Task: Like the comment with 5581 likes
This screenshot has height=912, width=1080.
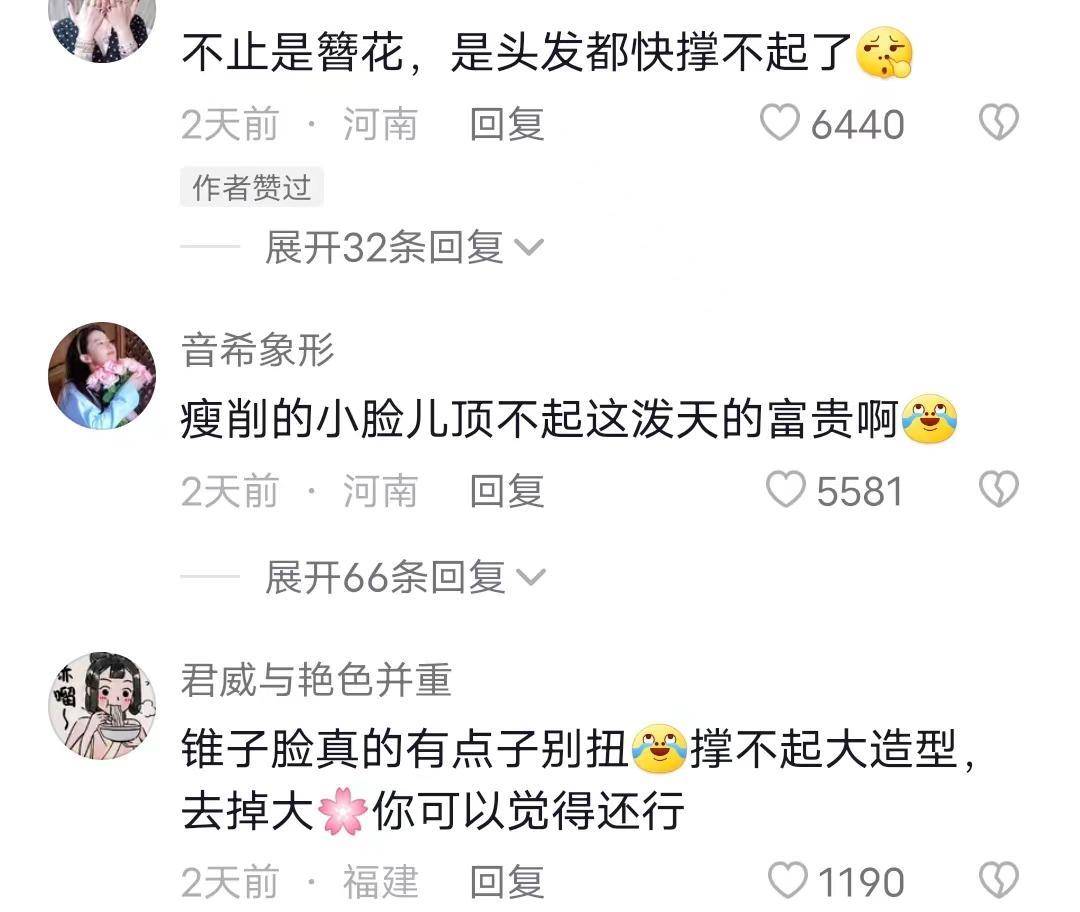Action: tap(785, 490)
